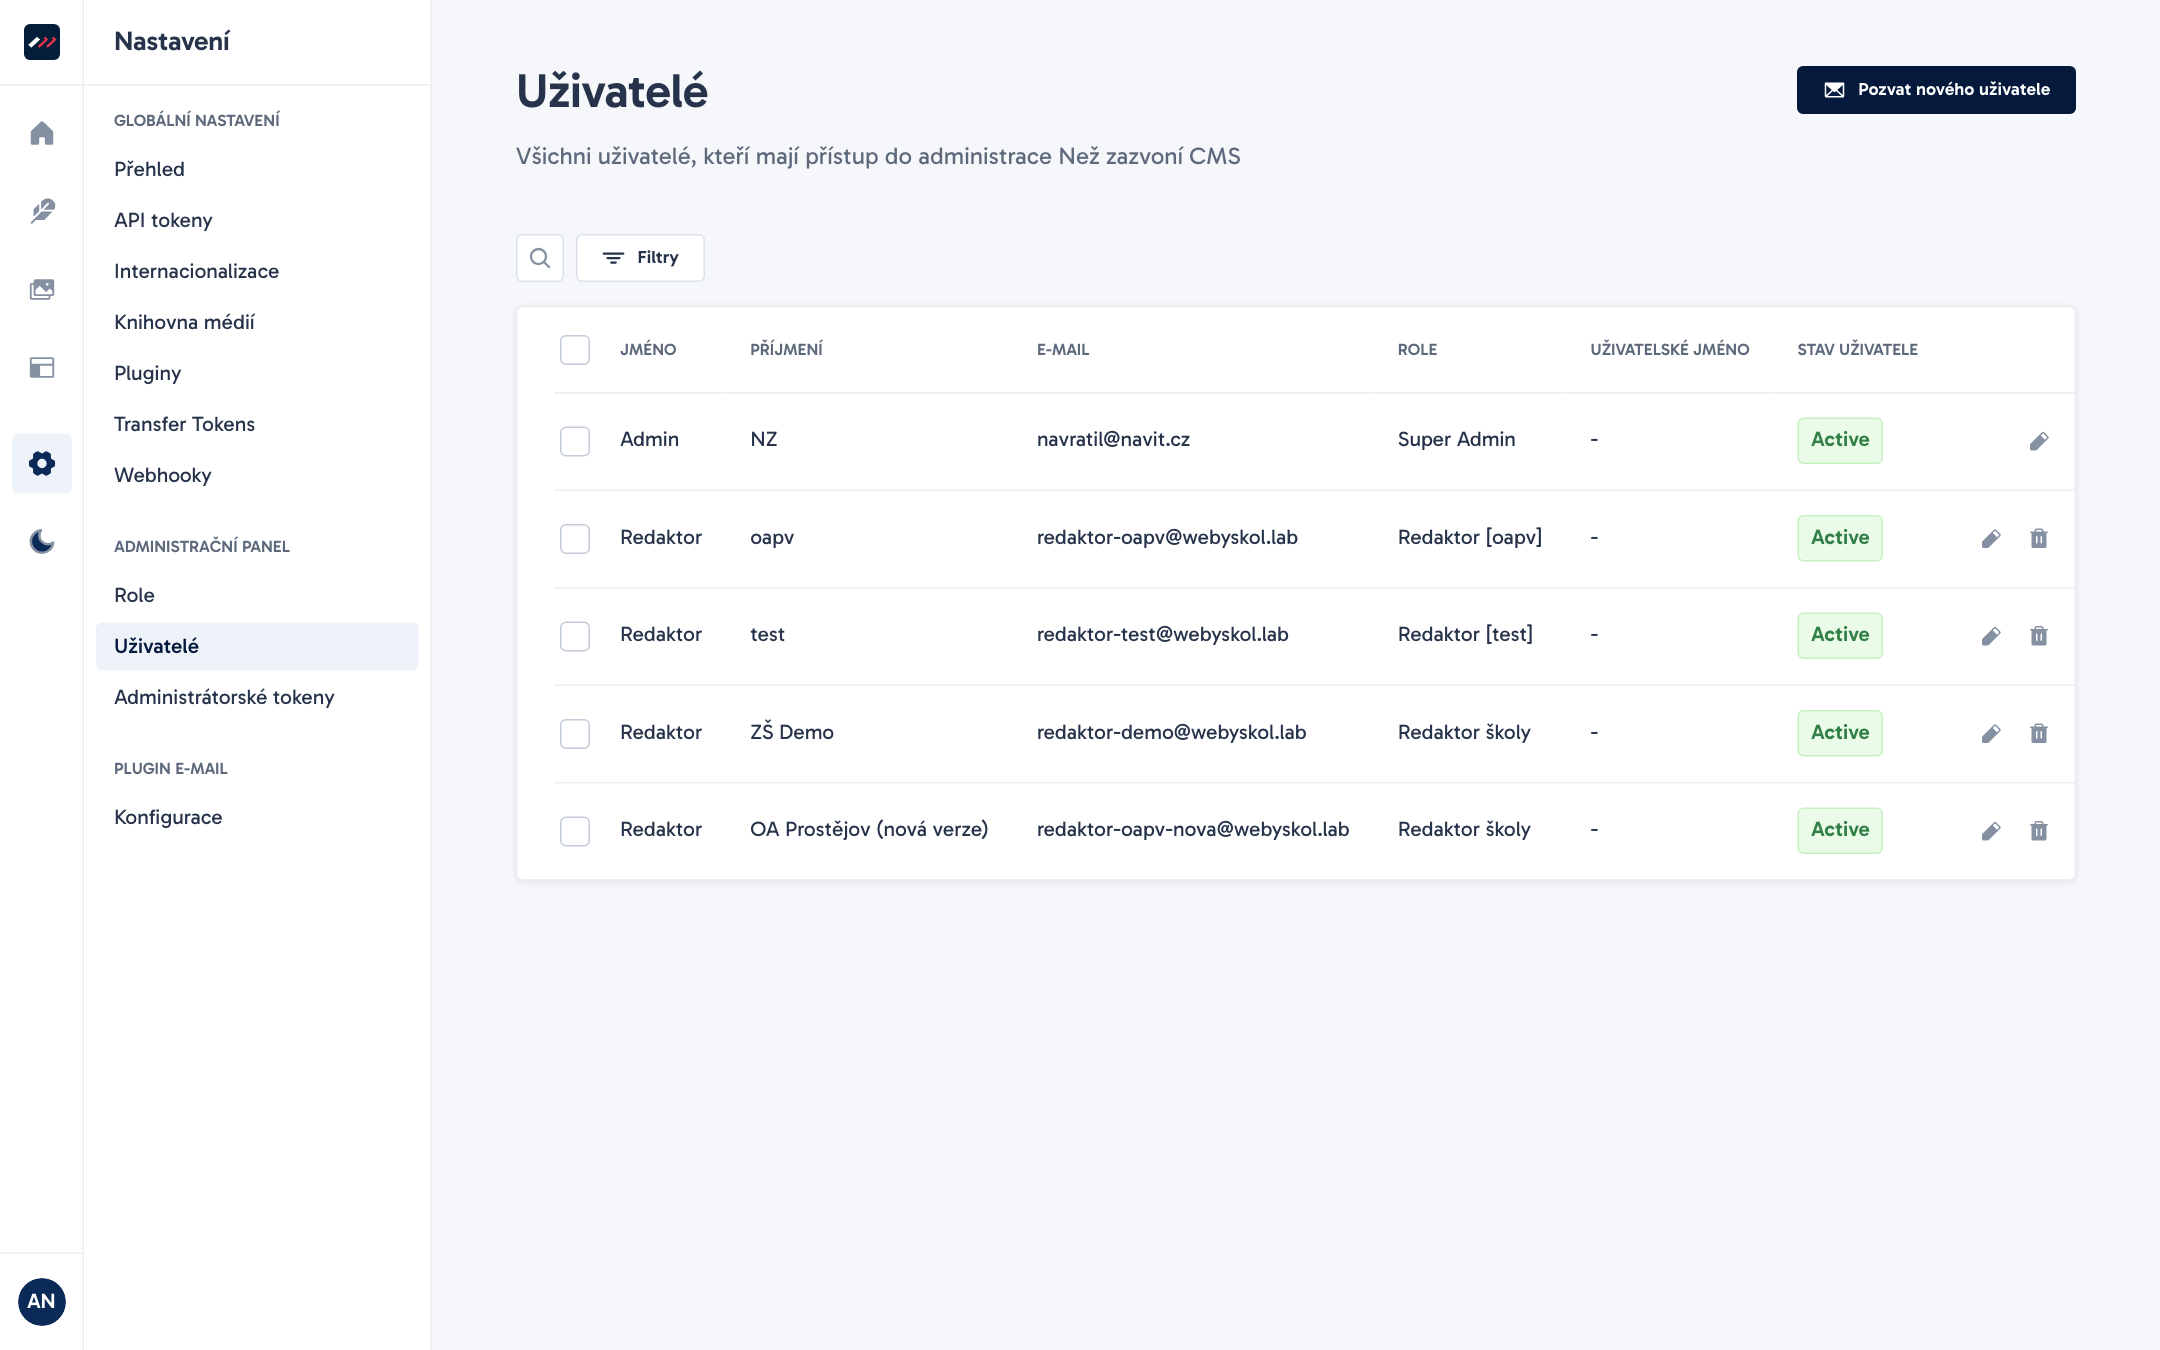
Task: Select the Admin NZ row checkbox
Action: coord(575,441)
